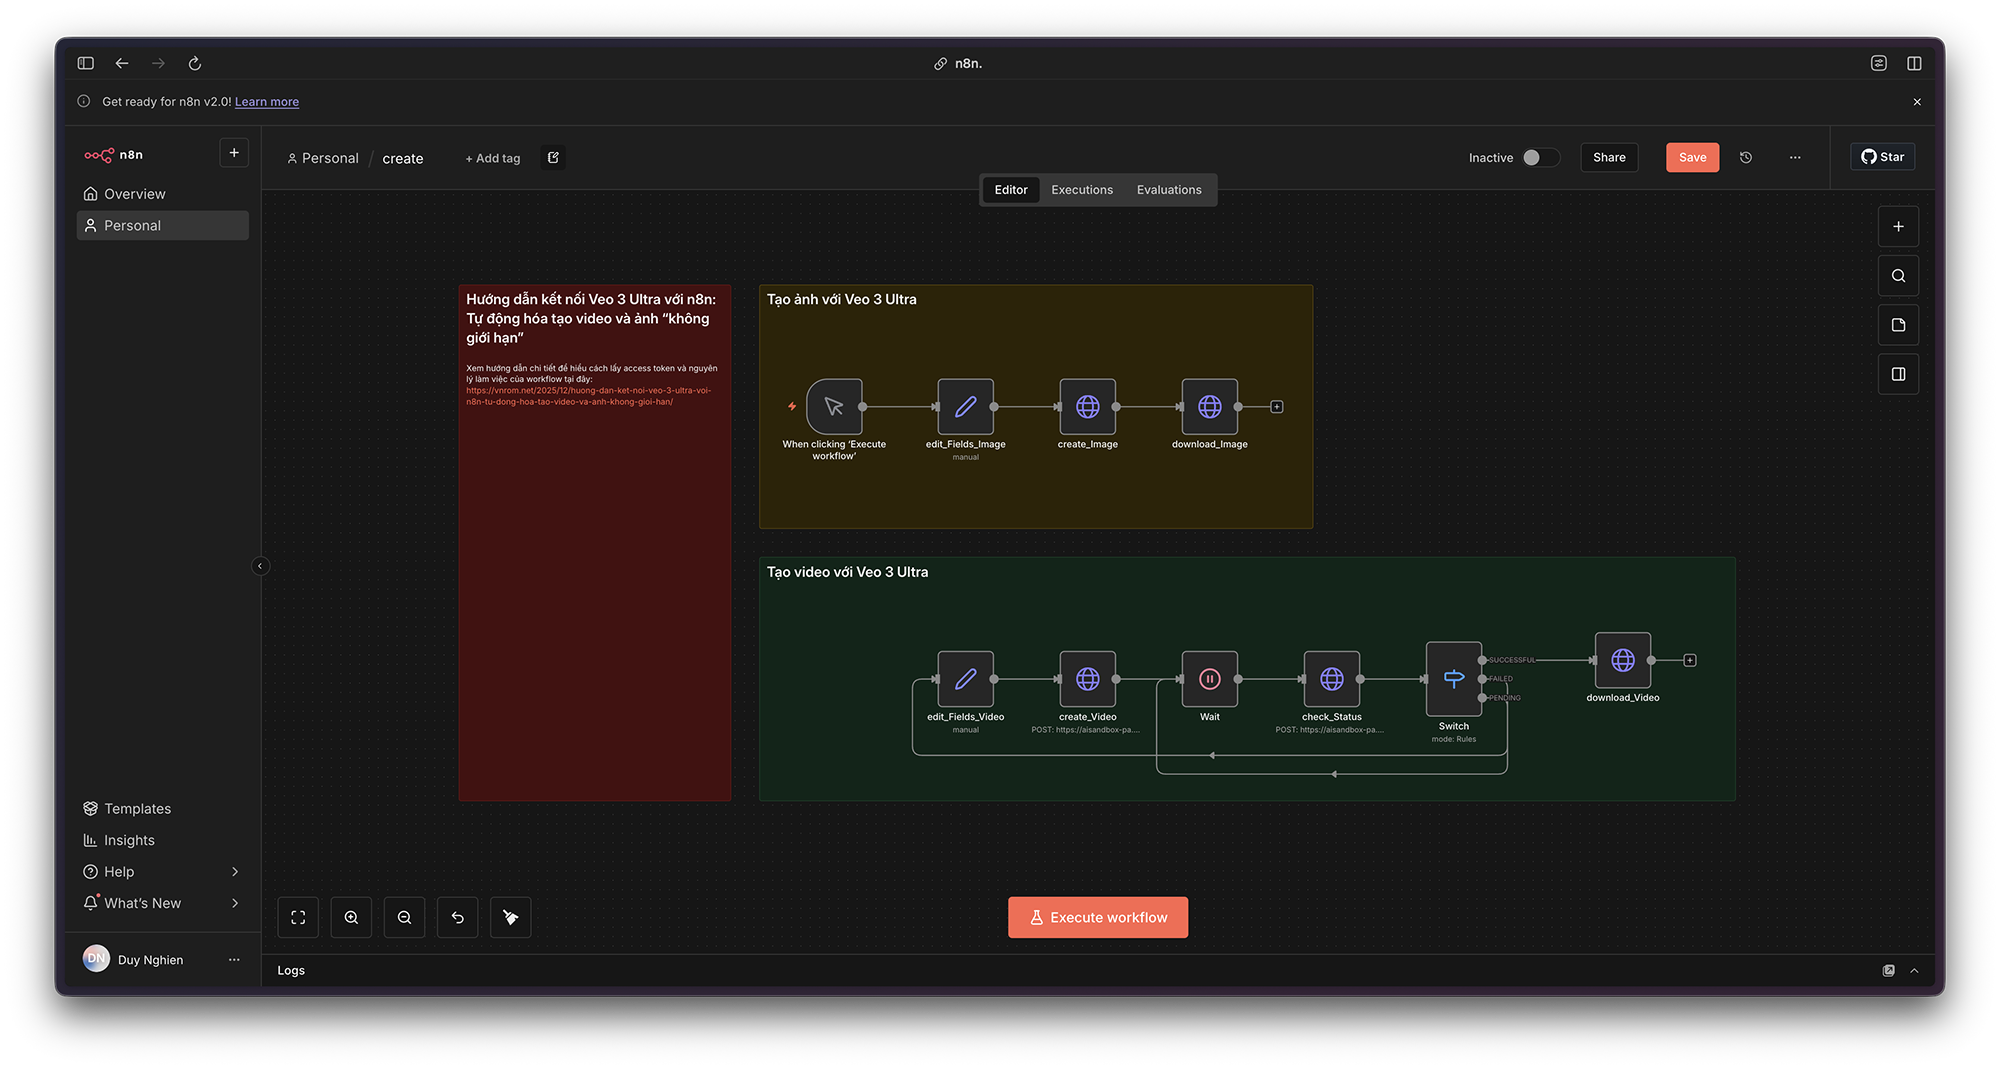The width and height of the screenshot is (2000, 1069).
Task: Open the Learn more link
Action: pyautogui.click(x=266, y=102)
